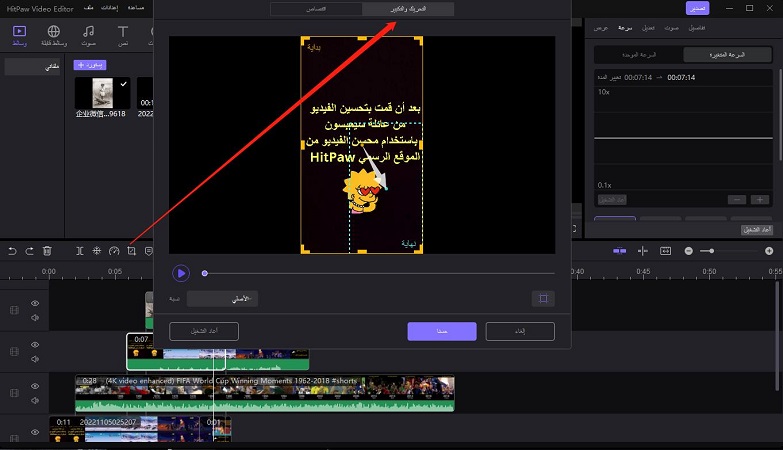Hide the bottom 20221105025207 track with the eye
The width and height of the screenshot is (783, 450).
(35, 432)
